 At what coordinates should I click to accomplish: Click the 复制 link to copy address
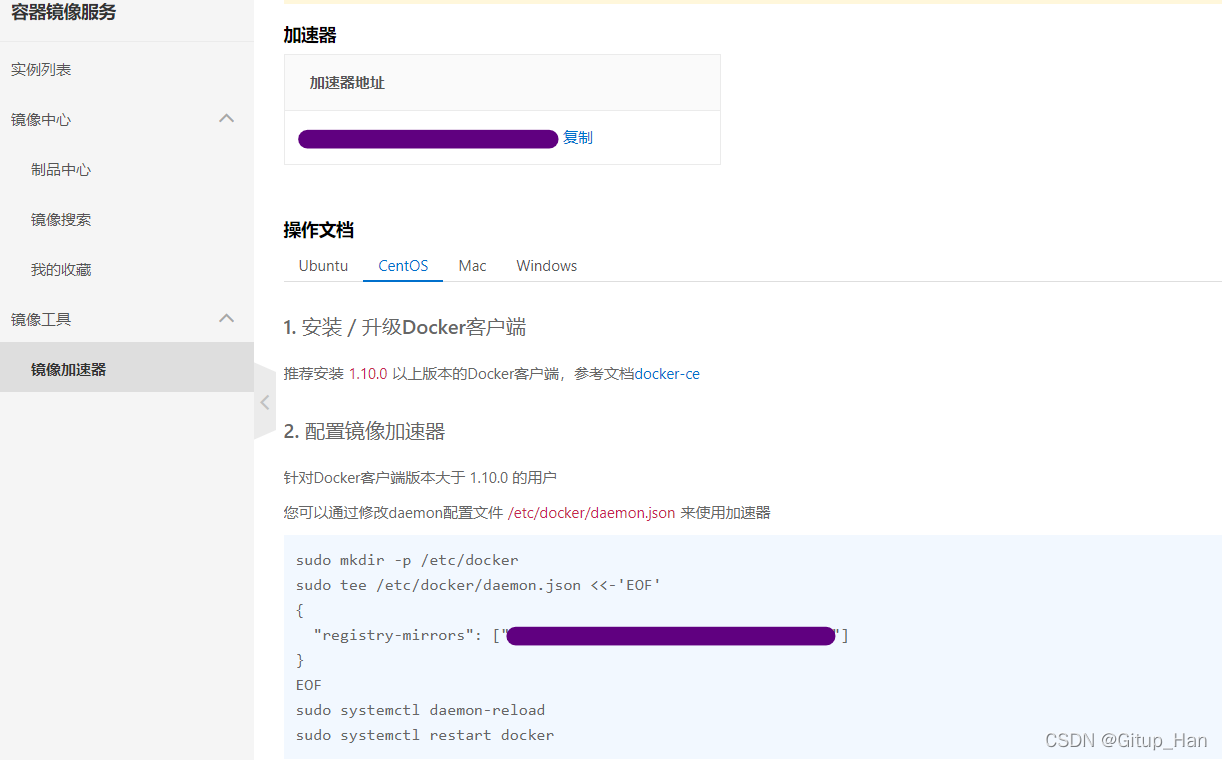[578, 138]
